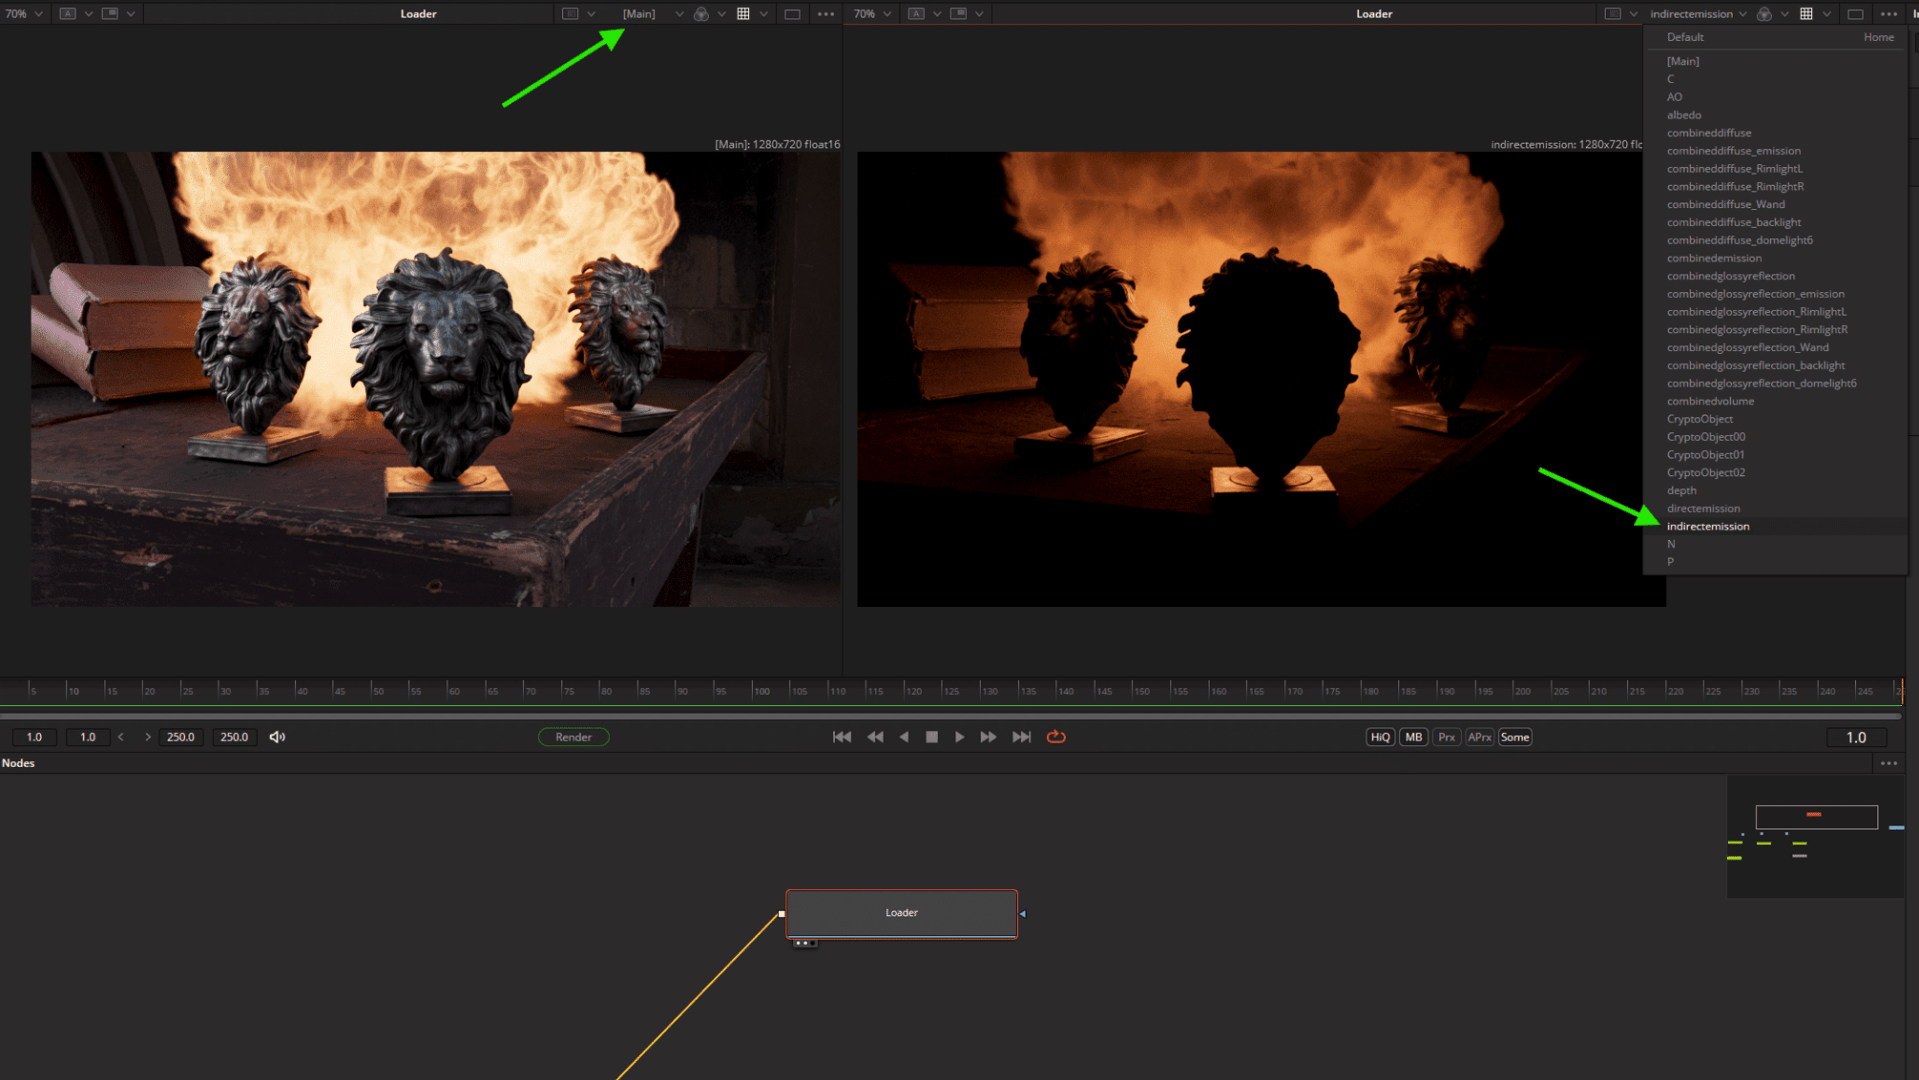
Task: Toggle MB motion blur in the transport bar
Action: click(1412, 737)
